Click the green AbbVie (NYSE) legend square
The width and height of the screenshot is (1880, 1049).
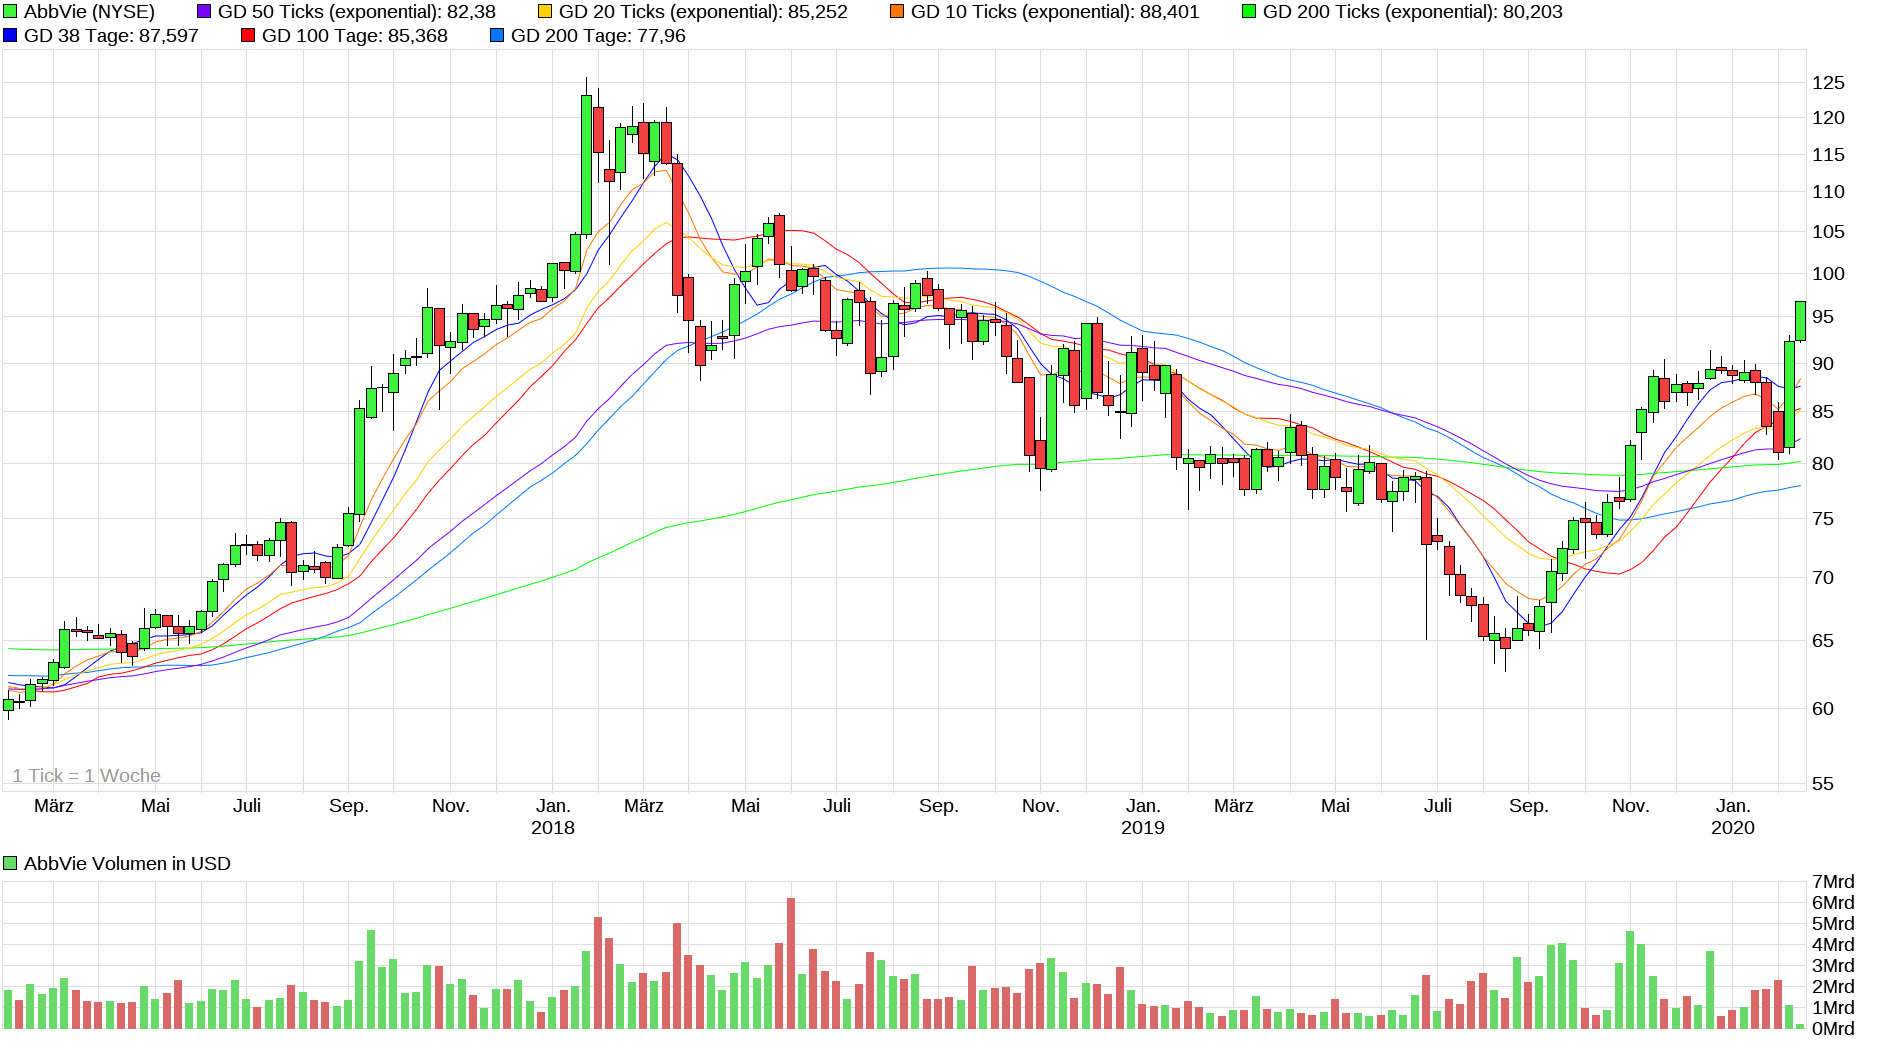coord(10,12)
